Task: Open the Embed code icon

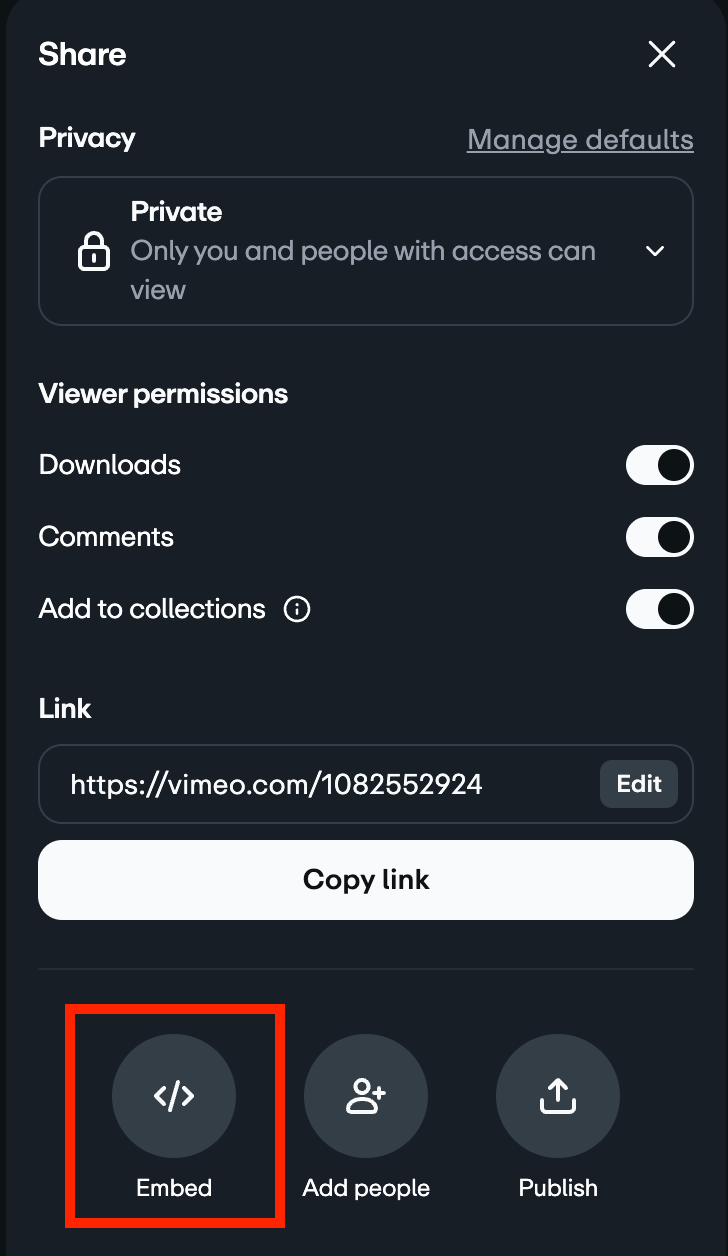Action: tap(174, 1096)
